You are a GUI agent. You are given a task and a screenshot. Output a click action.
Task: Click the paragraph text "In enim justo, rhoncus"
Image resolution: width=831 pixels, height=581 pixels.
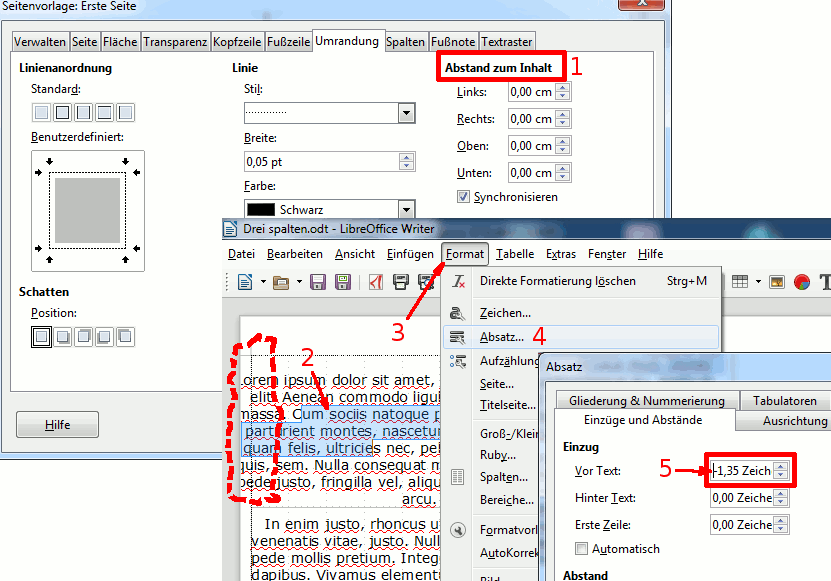[345, 524]
